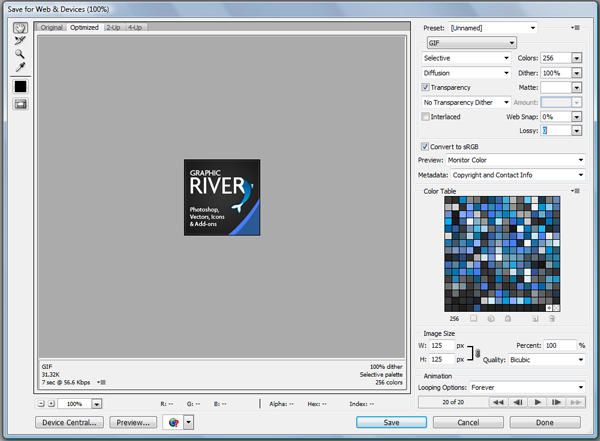This screenshot has width=600, height=441.
Task: Play the animation
Action: [x=538, y=402]
